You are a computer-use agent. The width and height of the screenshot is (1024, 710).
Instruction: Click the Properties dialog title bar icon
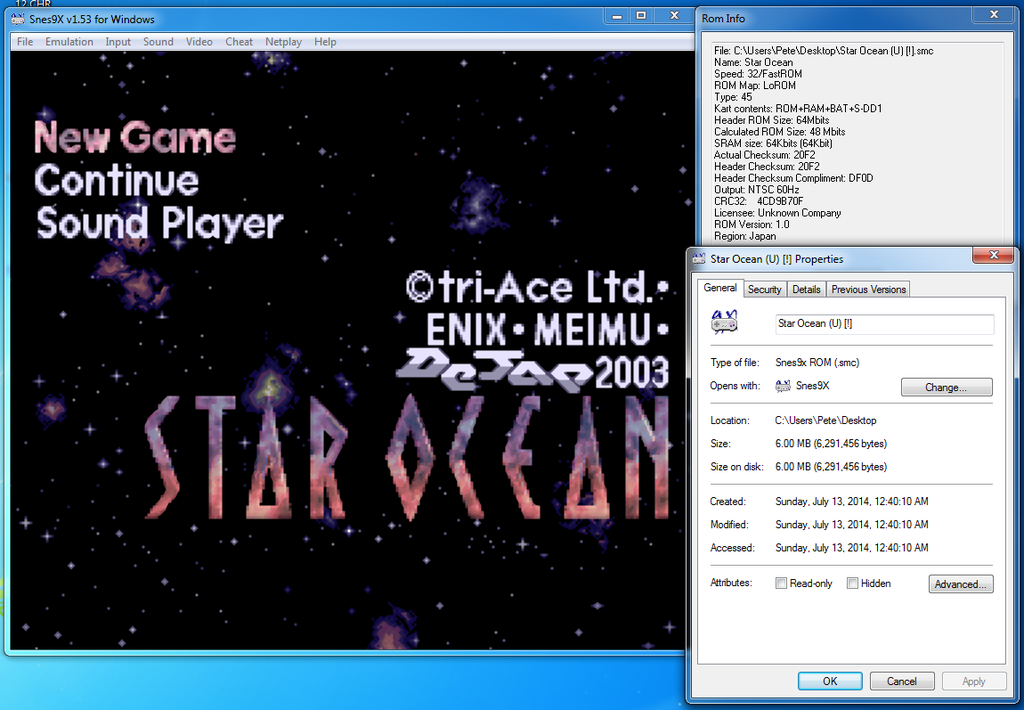point(698,259)
